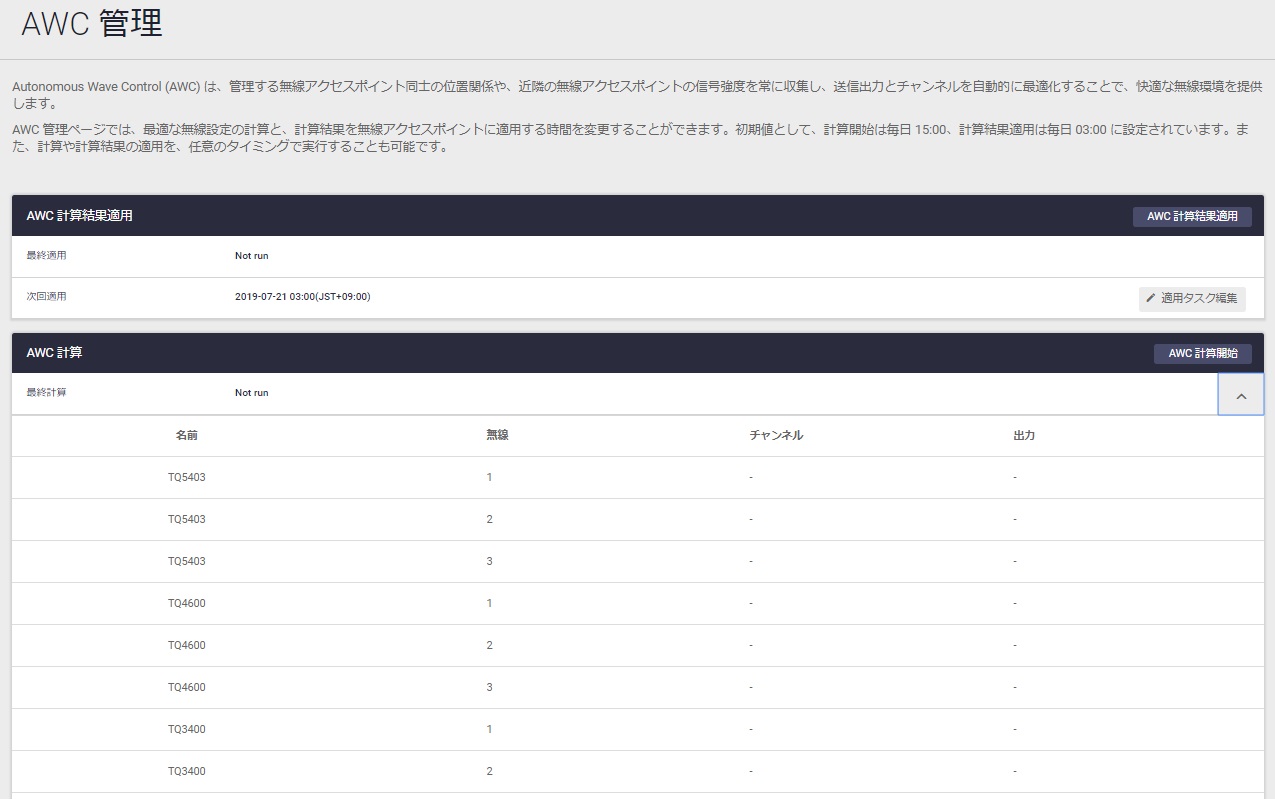Click the AWC 管理 page title
Screen dimensions: 1275x799
click(92, 25)
